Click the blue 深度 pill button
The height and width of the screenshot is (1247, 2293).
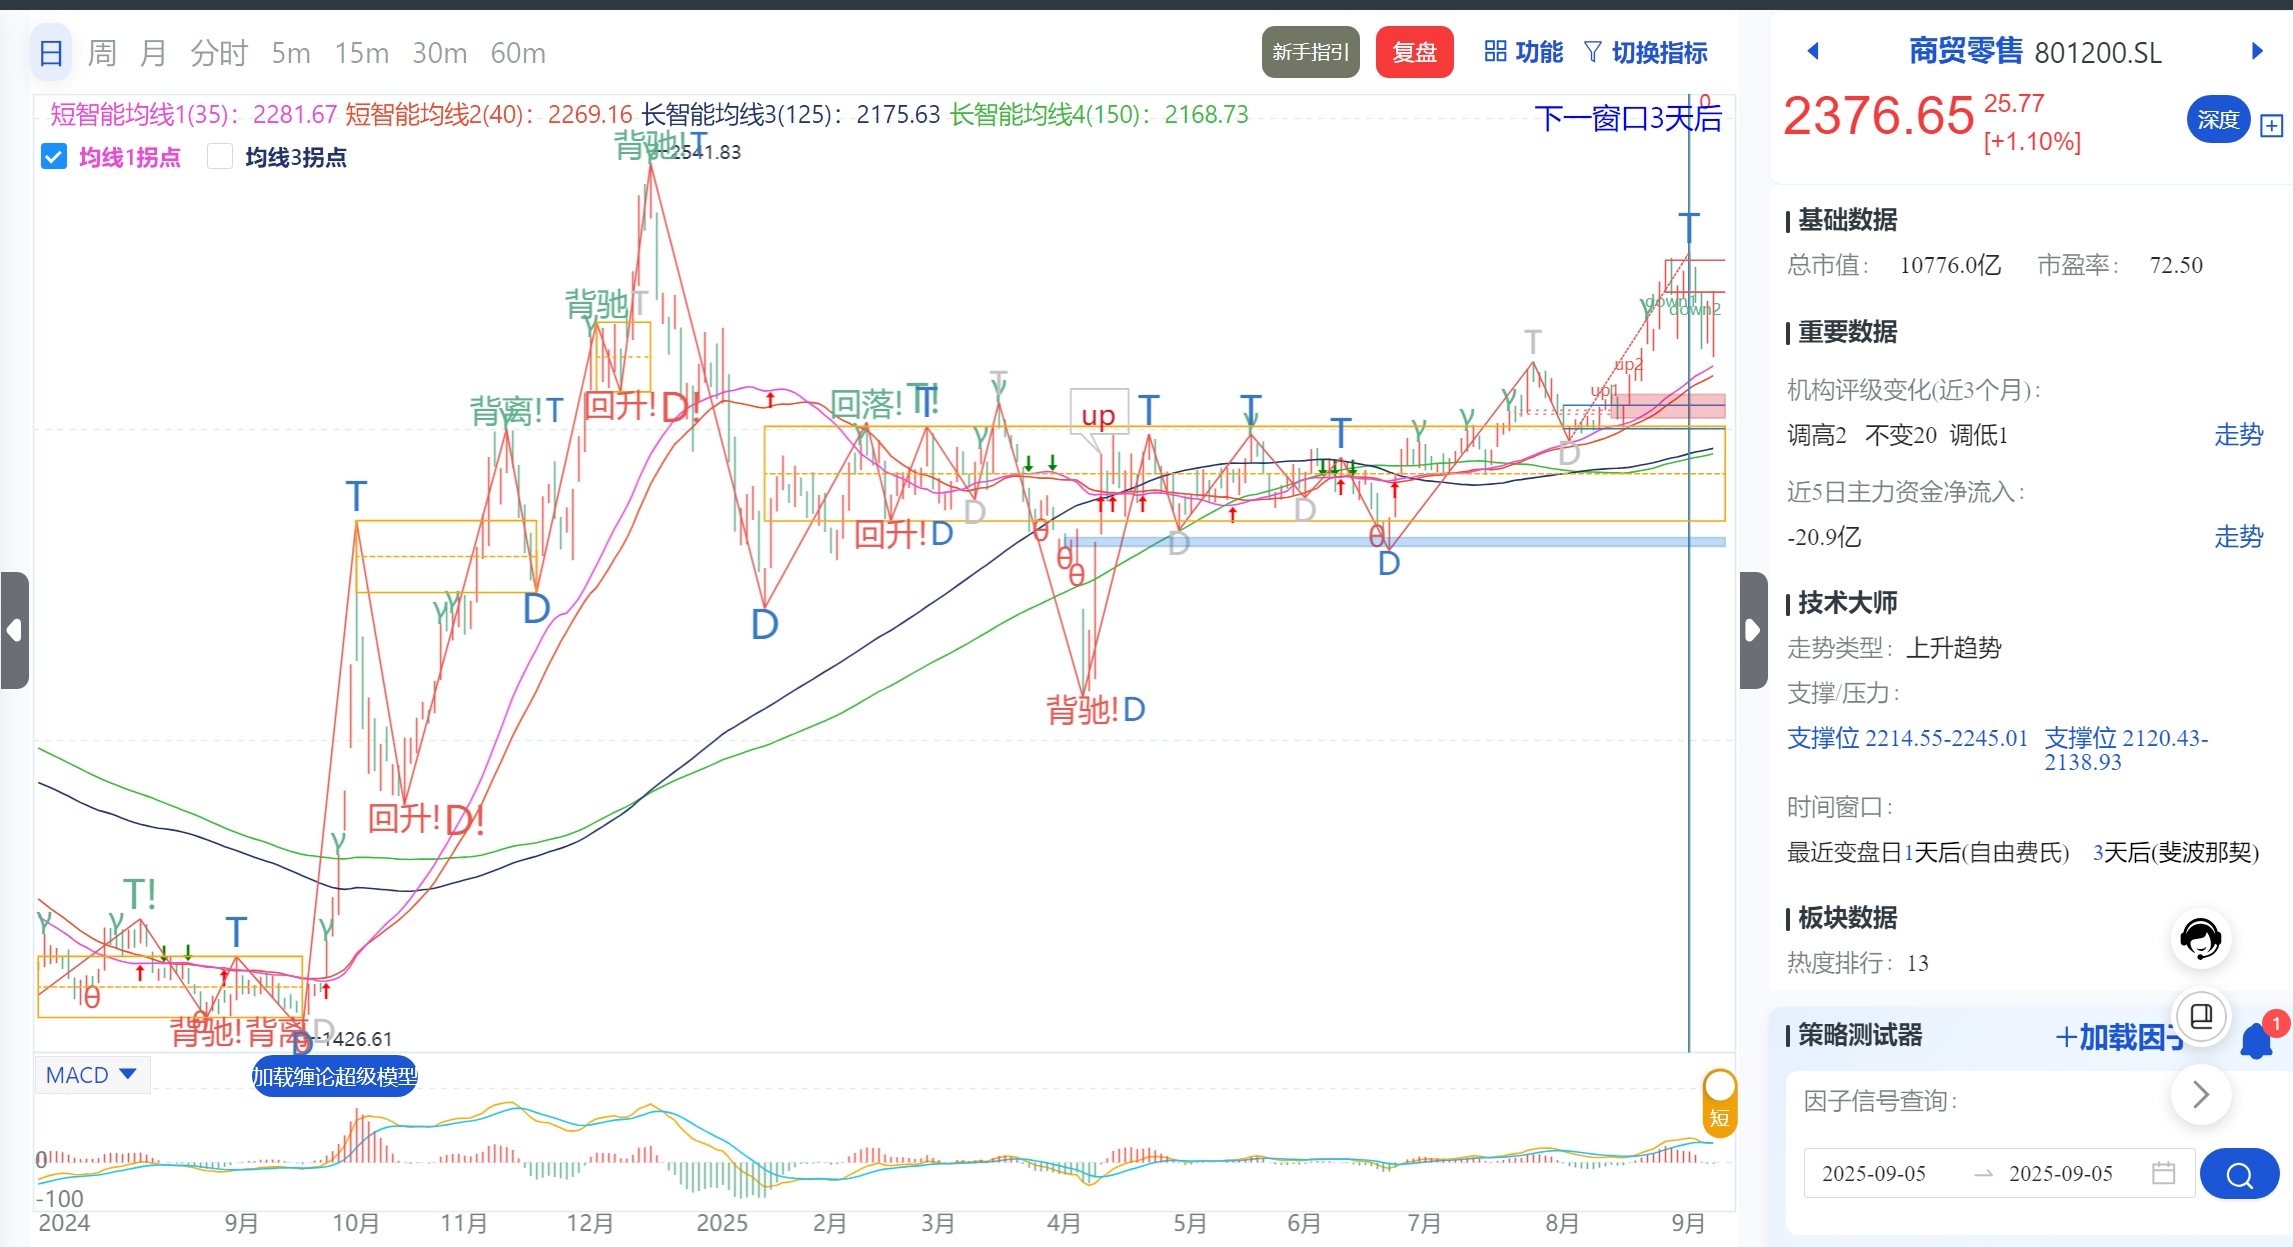click(x=2218, y=119)
